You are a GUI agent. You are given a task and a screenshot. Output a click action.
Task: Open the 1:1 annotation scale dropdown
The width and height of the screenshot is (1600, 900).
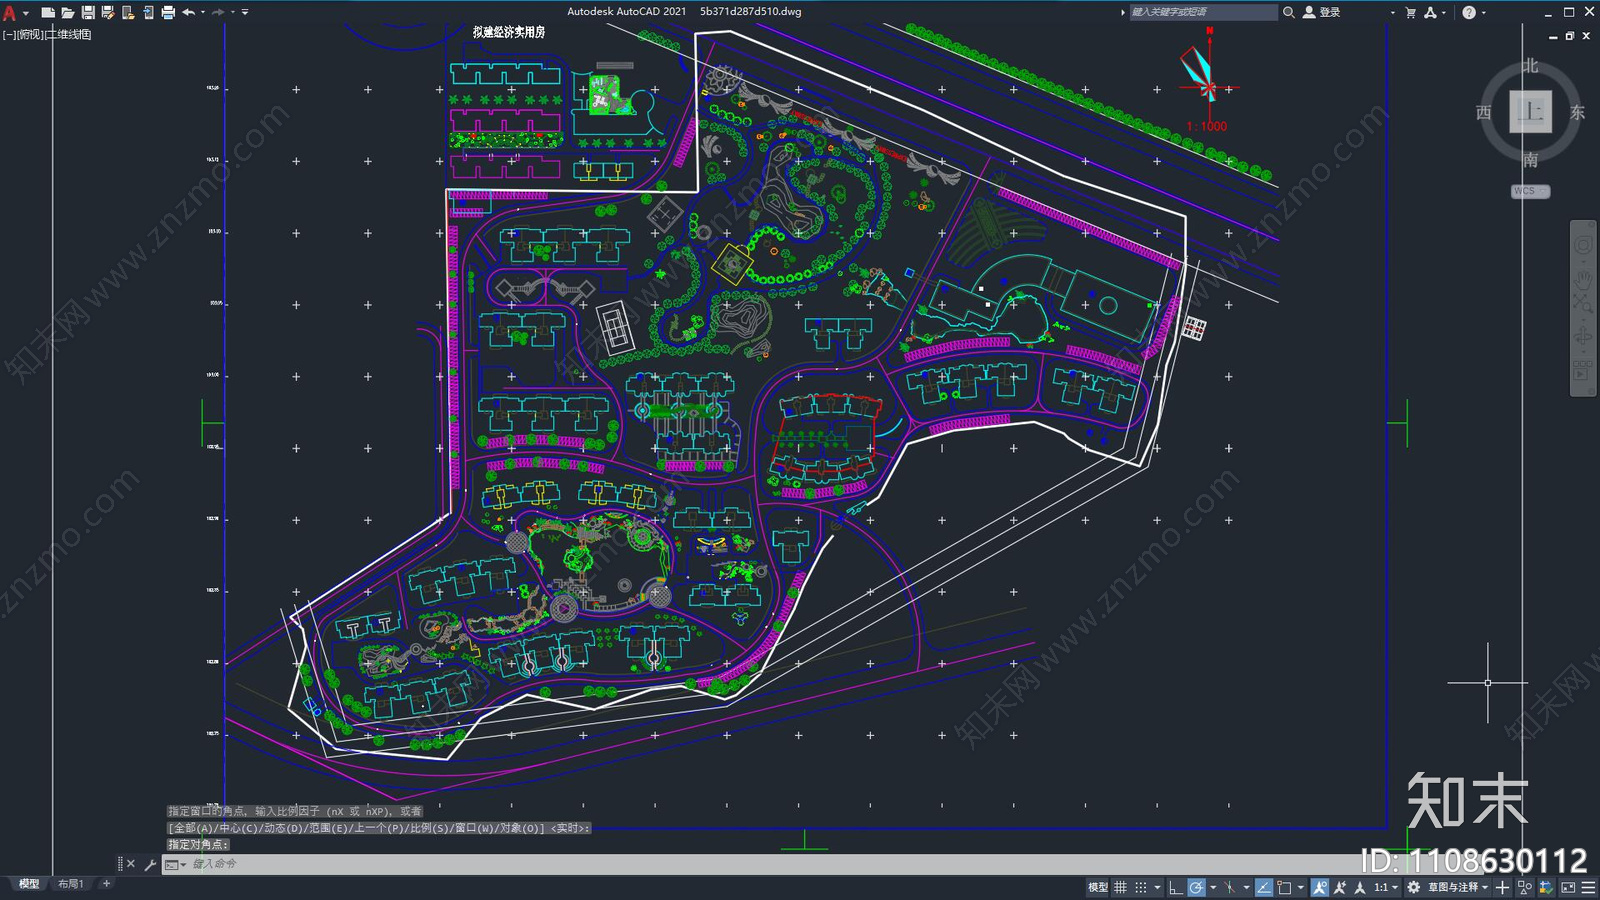(x=1385, y=887)
